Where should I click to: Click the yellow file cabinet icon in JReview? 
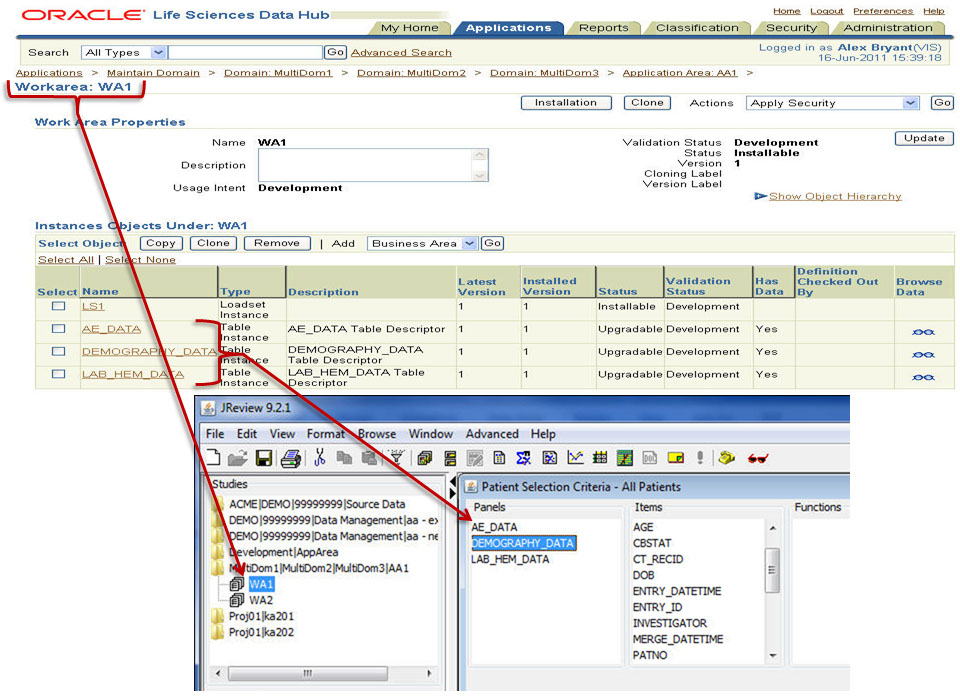point(451,457)
